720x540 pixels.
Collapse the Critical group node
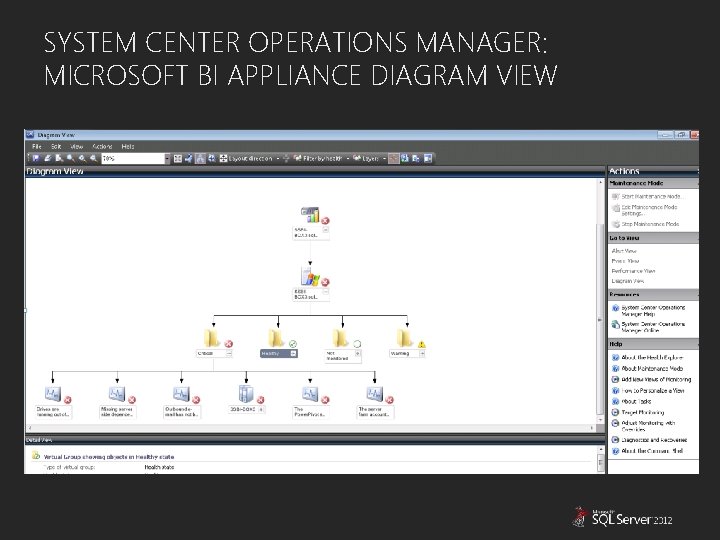229,354
